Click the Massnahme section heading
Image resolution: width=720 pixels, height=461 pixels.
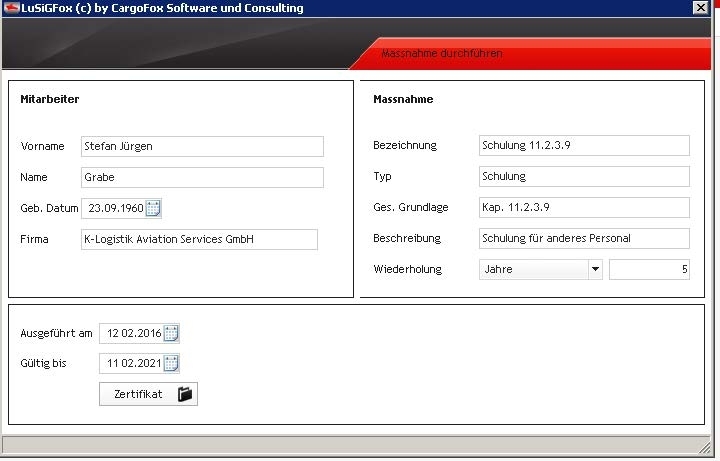tap(403, 99)
